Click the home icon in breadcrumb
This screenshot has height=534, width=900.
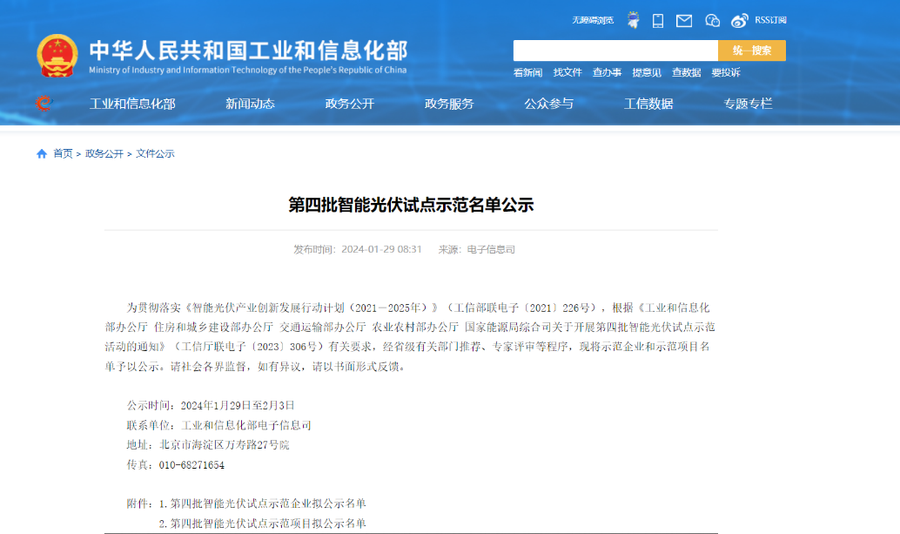point(42,154)
